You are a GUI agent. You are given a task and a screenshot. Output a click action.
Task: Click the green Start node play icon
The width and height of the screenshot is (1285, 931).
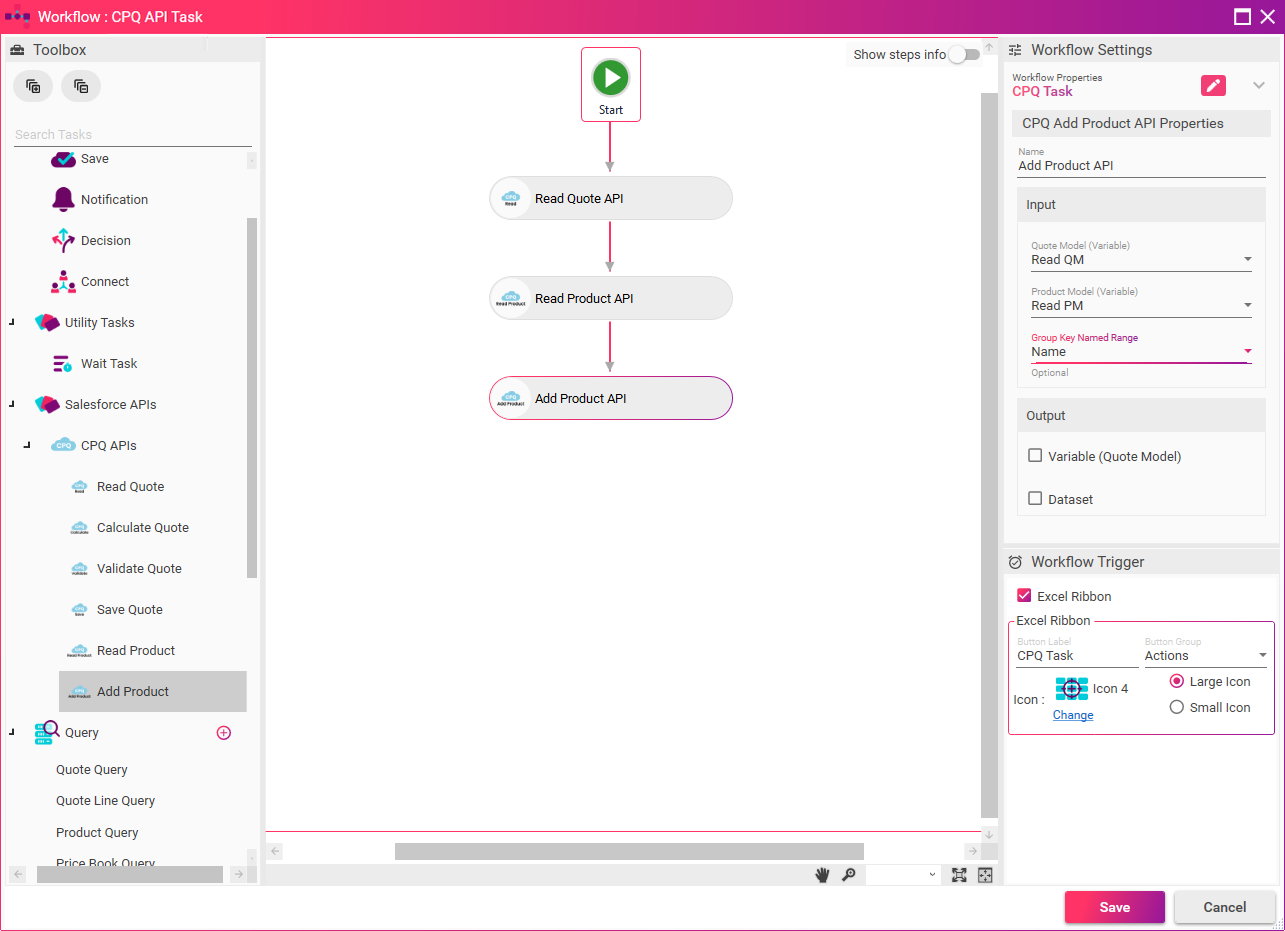point(610,77)
